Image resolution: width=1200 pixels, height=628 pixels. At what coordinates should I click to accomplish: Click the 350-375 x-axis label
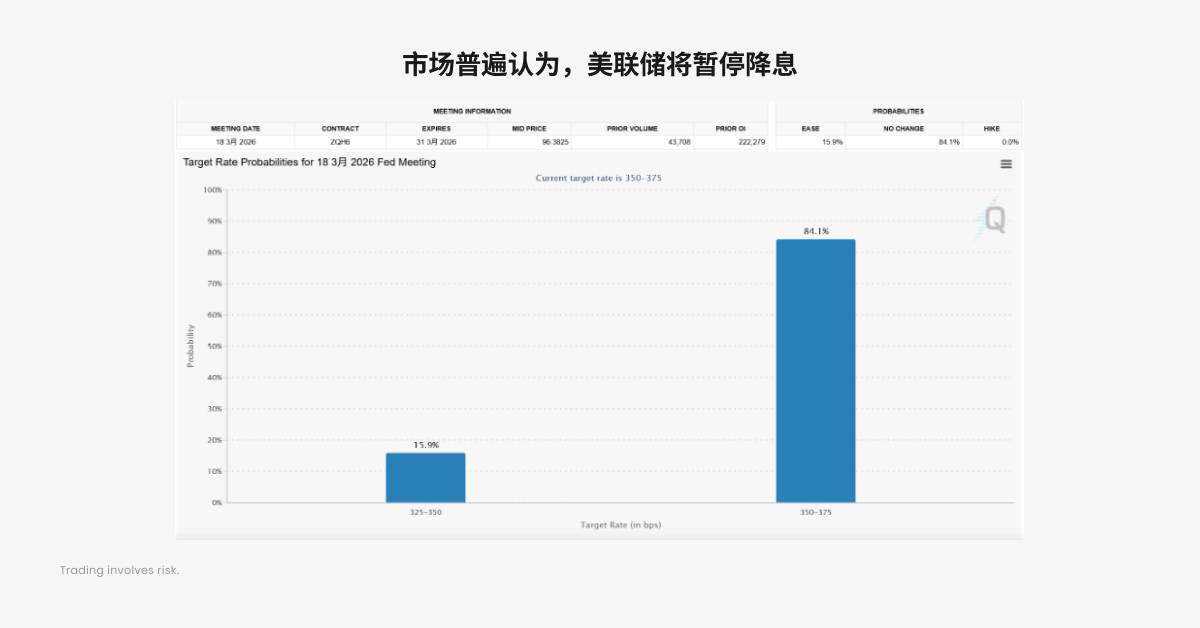815,512
